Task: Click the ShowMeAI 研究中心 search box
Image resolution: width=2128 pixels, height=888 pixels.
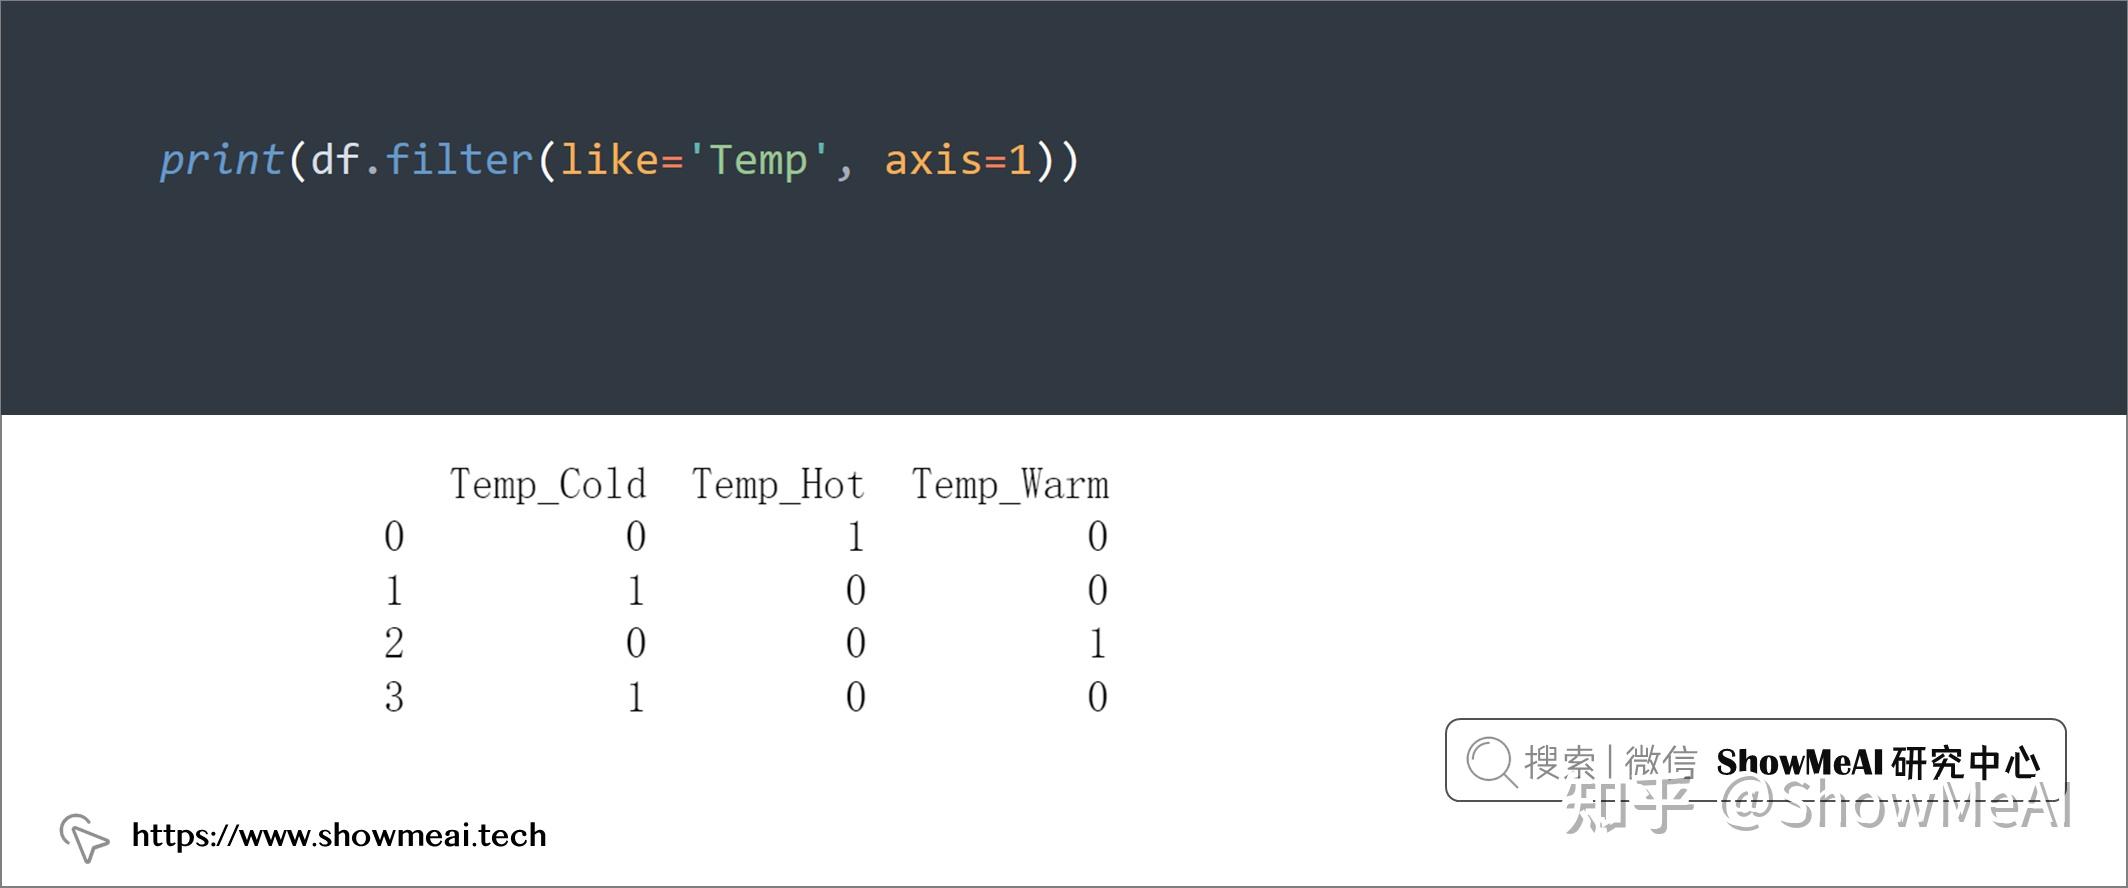Action: [x=1755, y=760]
